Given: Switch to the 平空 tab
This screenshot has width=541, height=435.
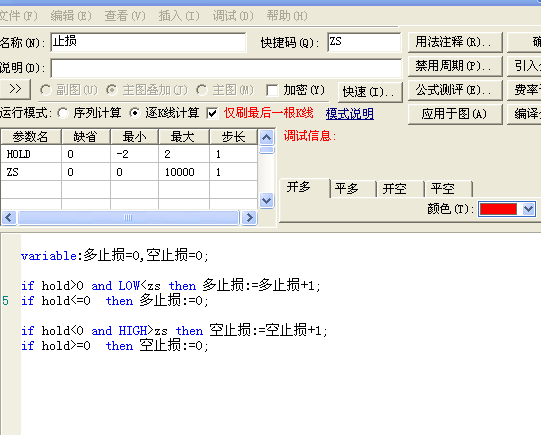Looking at the screenshot, I should 449,189.
